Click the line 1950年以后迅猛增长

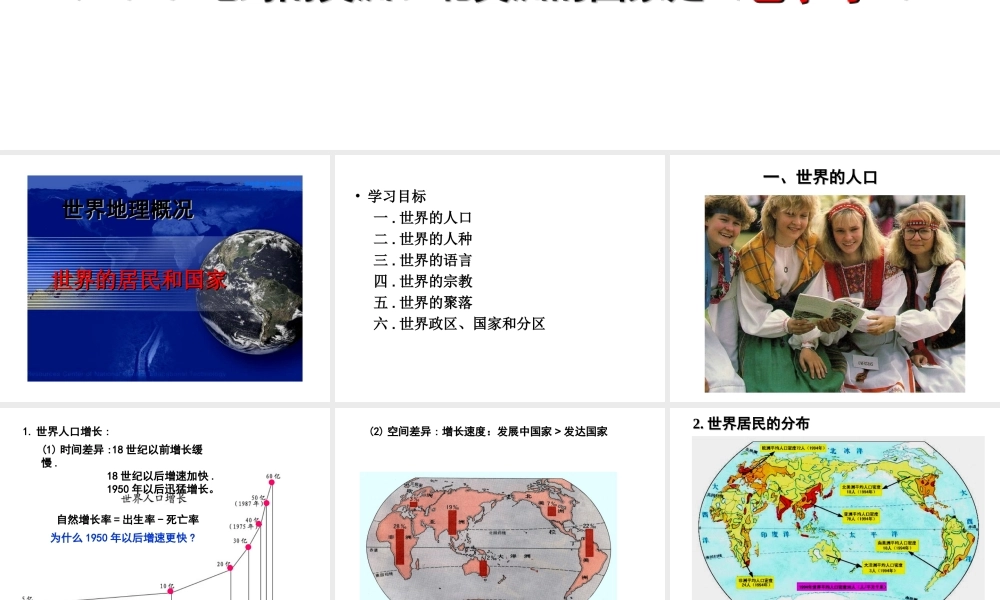161,489
